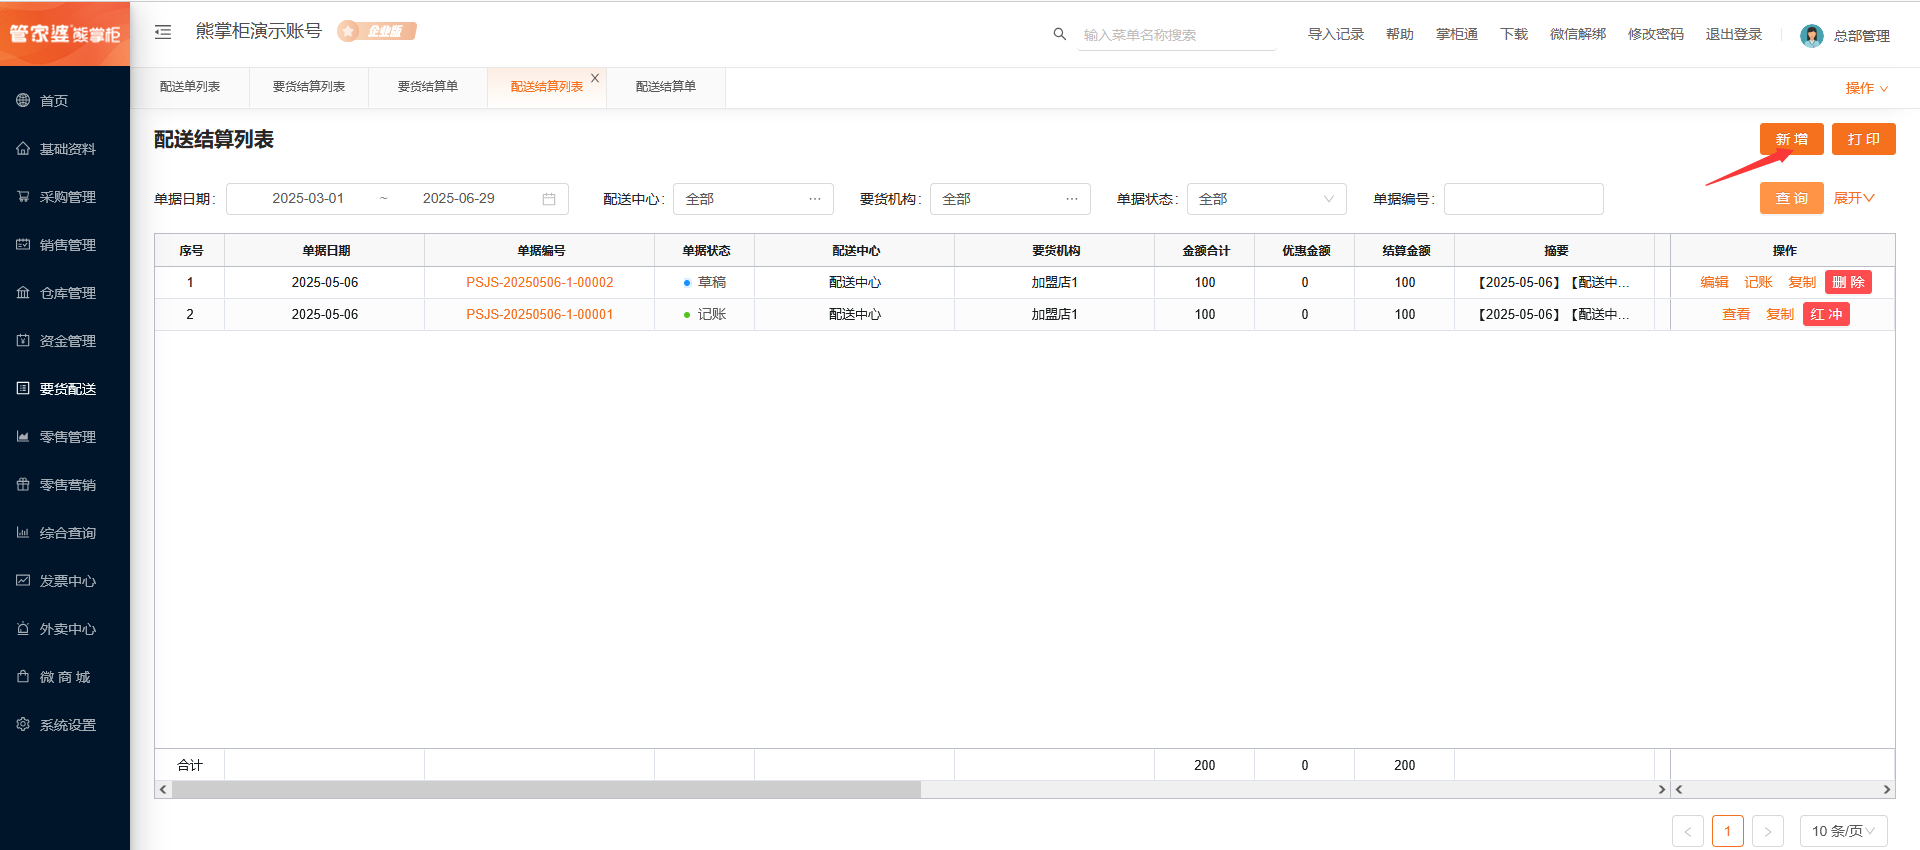Switch to the 要货结算单 tab

pyautogui.click(x=428, y=87)
